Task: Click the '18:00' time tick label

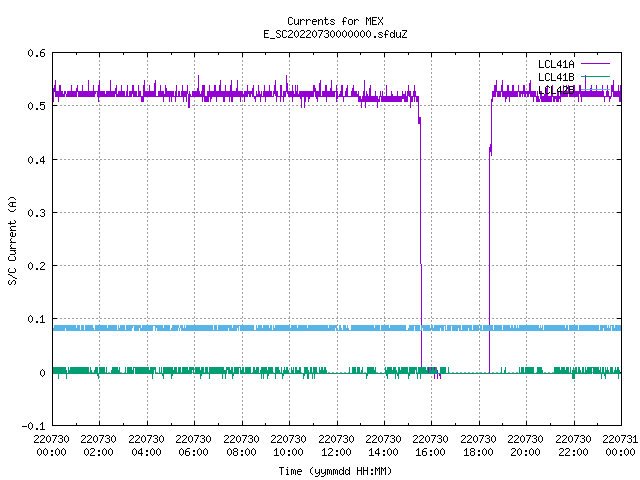Action: click(x=478, y=452)
